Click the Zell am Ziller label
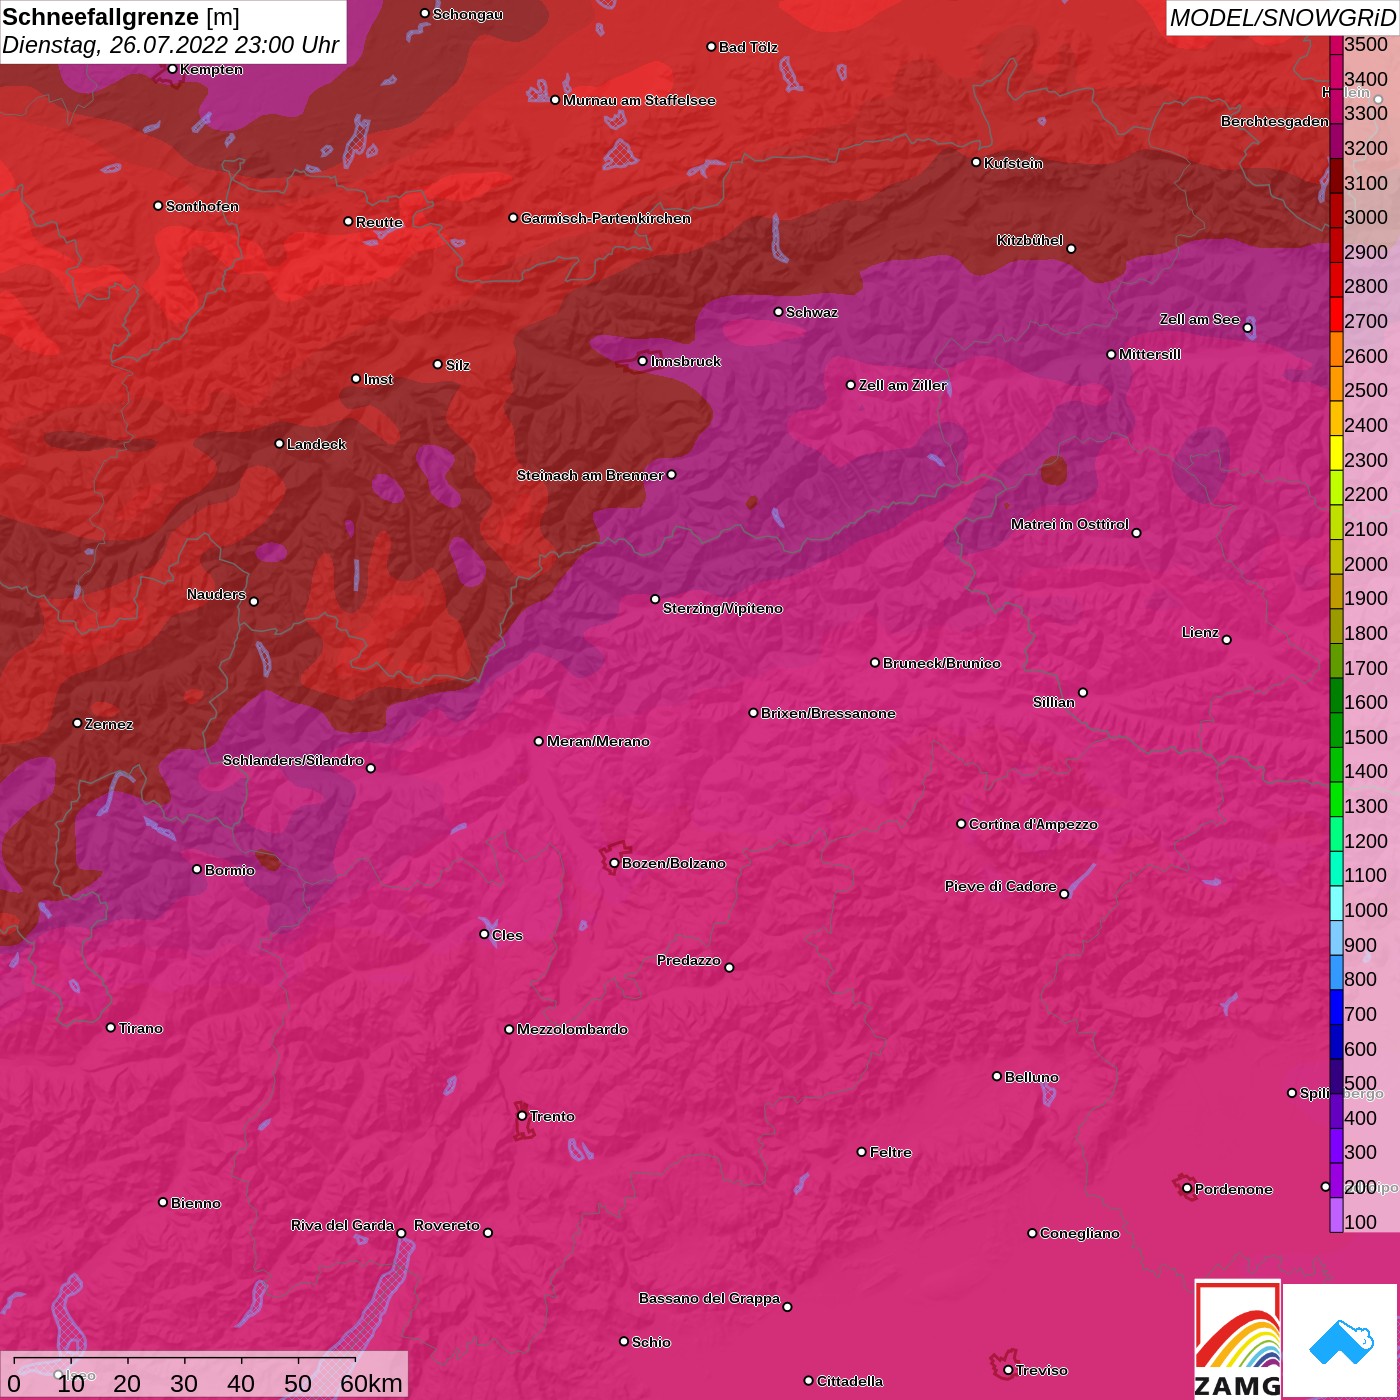The width and height of the screenshot is (1400, 1400). pos(903,385)
